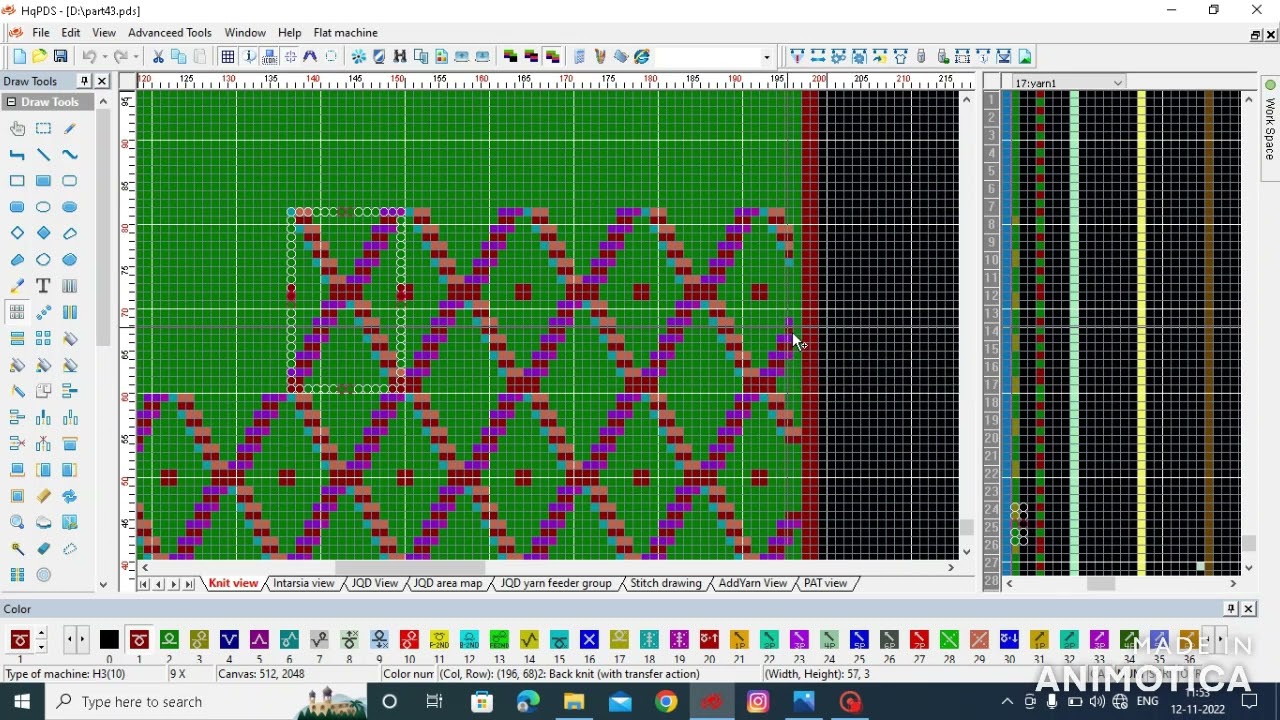Image resolution: width=1280 pixels, height=720 pixels.
Task: Select the red color 10 swatch
Action: coord(409,640)
